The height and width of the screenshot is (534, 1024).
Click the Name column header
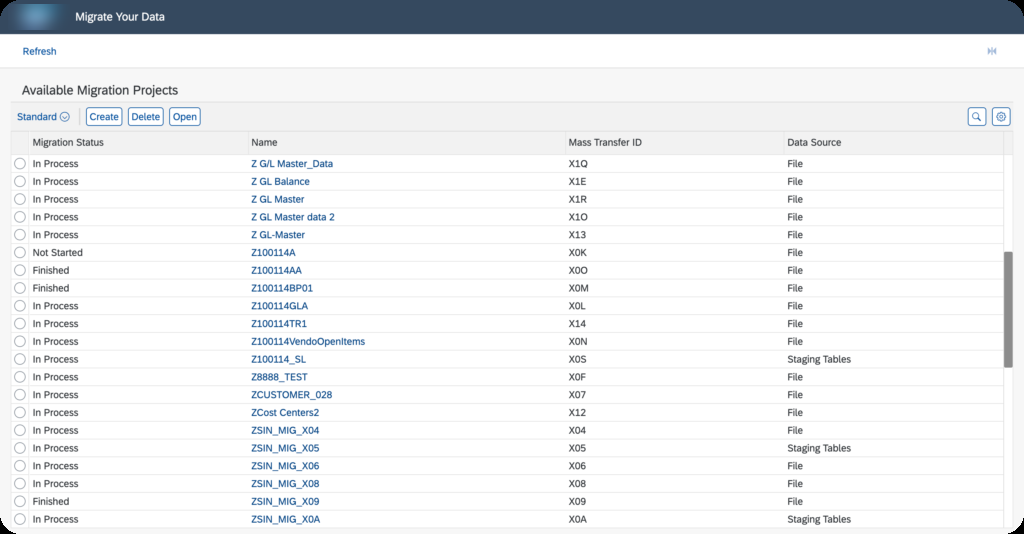(x=264, y=142)
